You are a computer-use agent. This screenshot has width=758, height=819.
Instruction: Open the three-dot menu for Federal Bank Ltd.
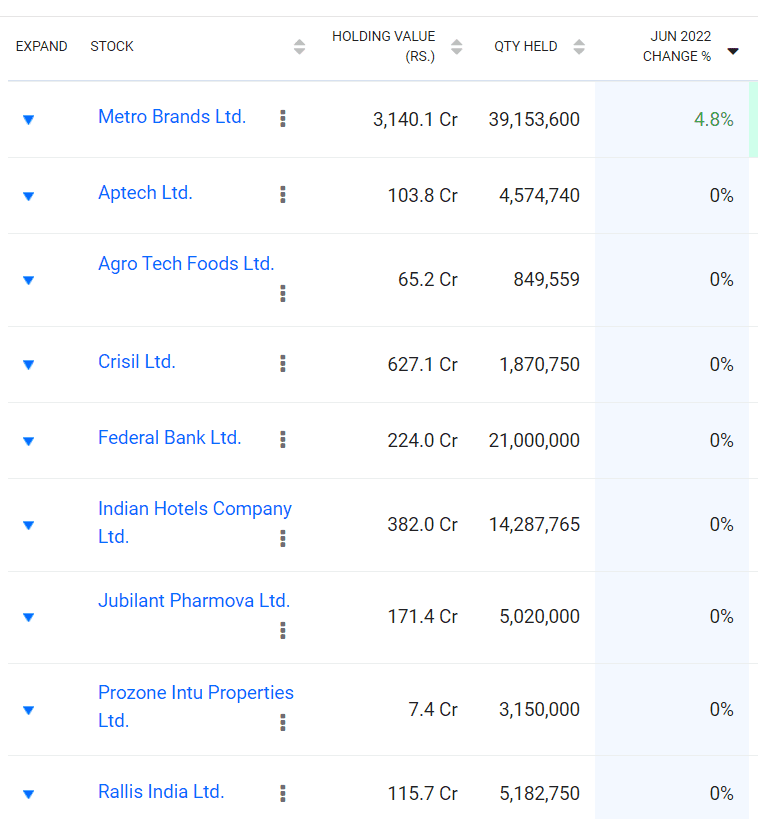point(283,440)
